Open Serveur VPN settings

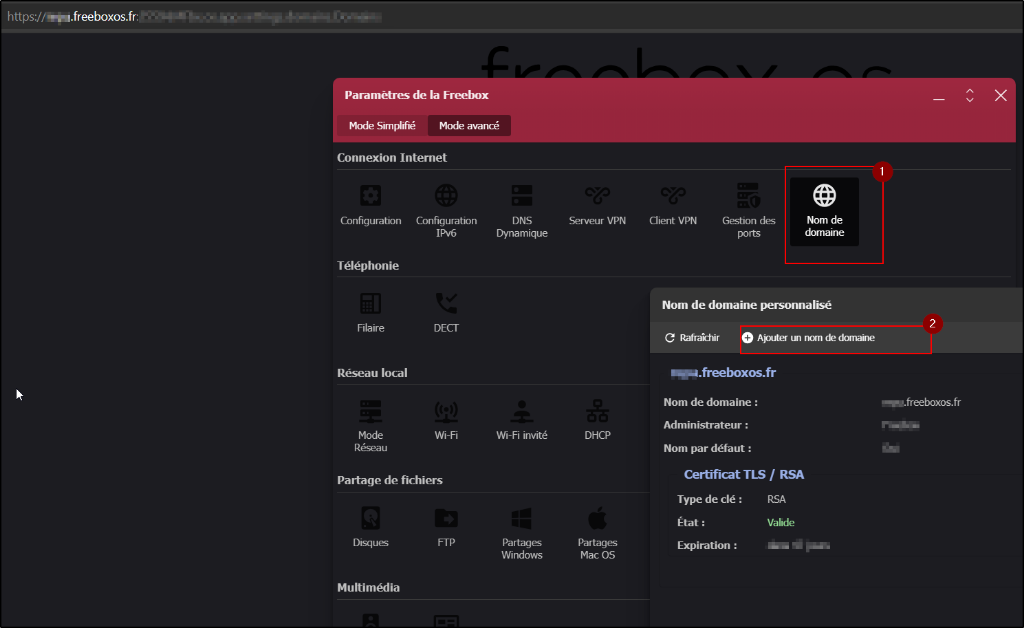597,206
